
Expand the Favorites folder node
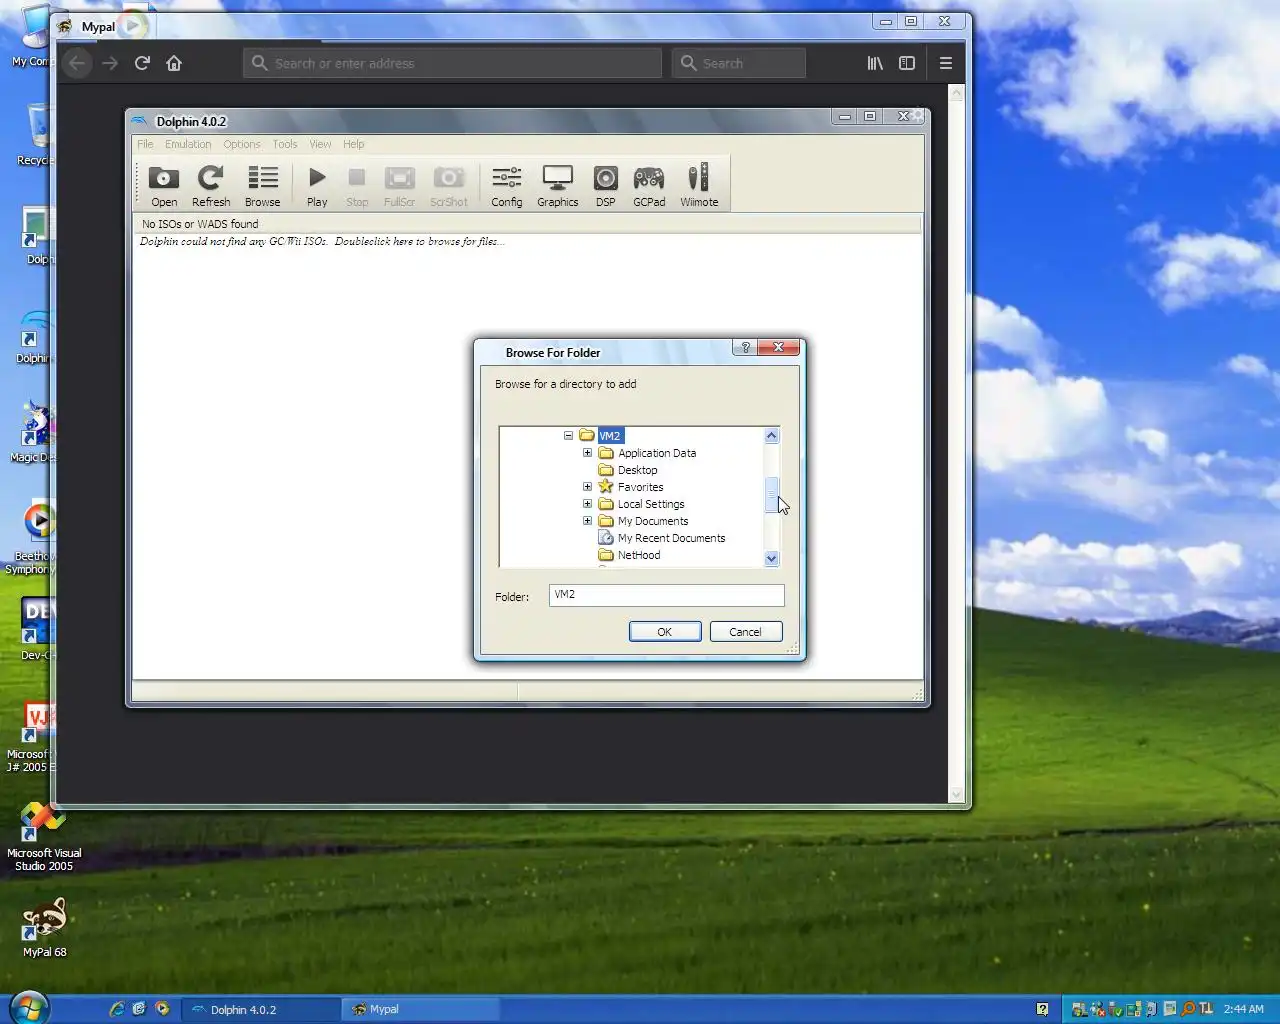pyautogui.click(x=587, y=486)
